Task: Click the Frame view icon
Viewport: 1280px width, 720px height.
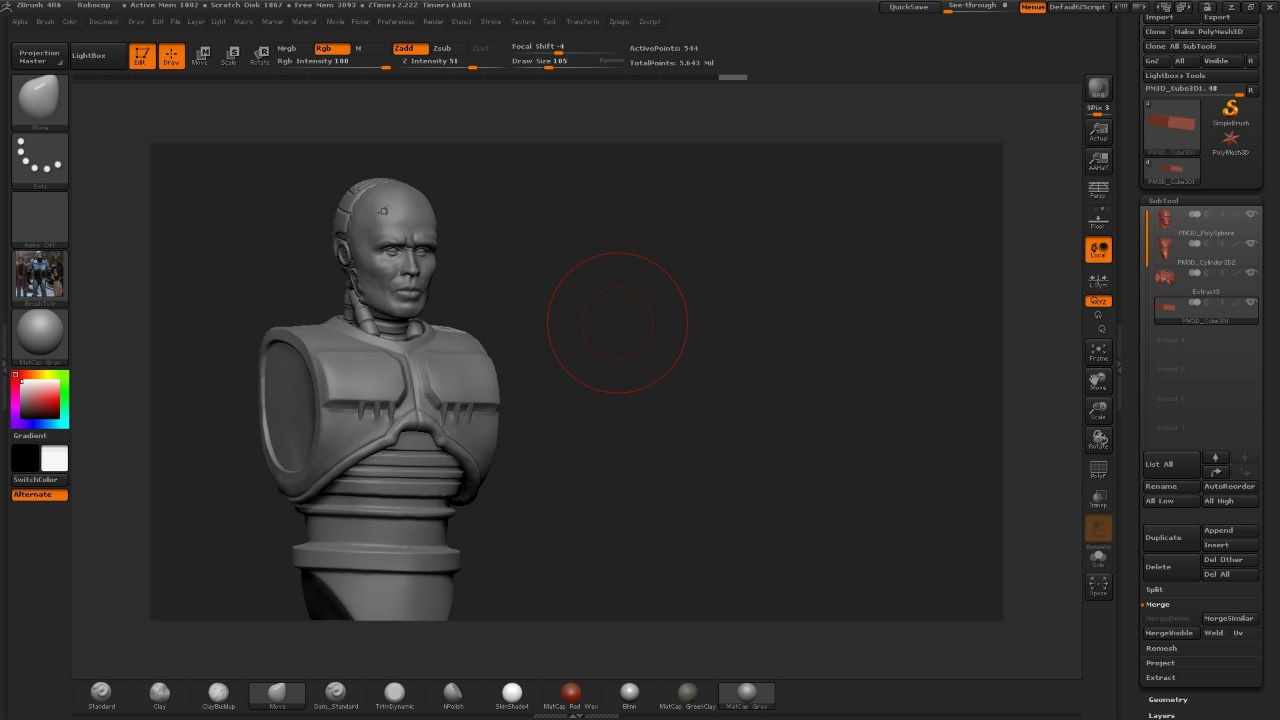Action: tap(1098, 352)
